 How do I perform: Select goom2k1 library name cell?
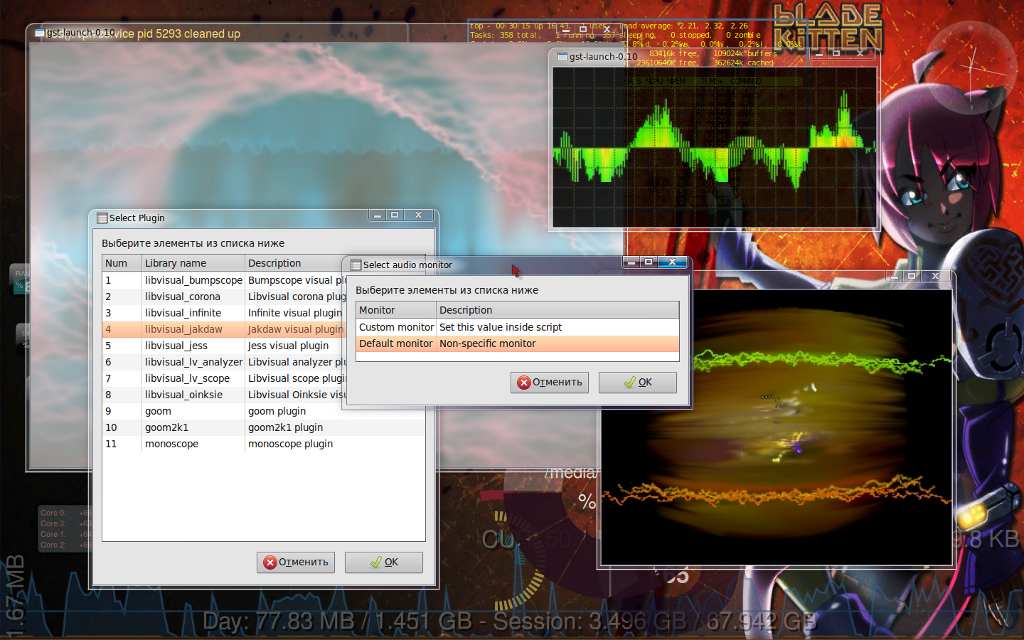tap(167, 428)
